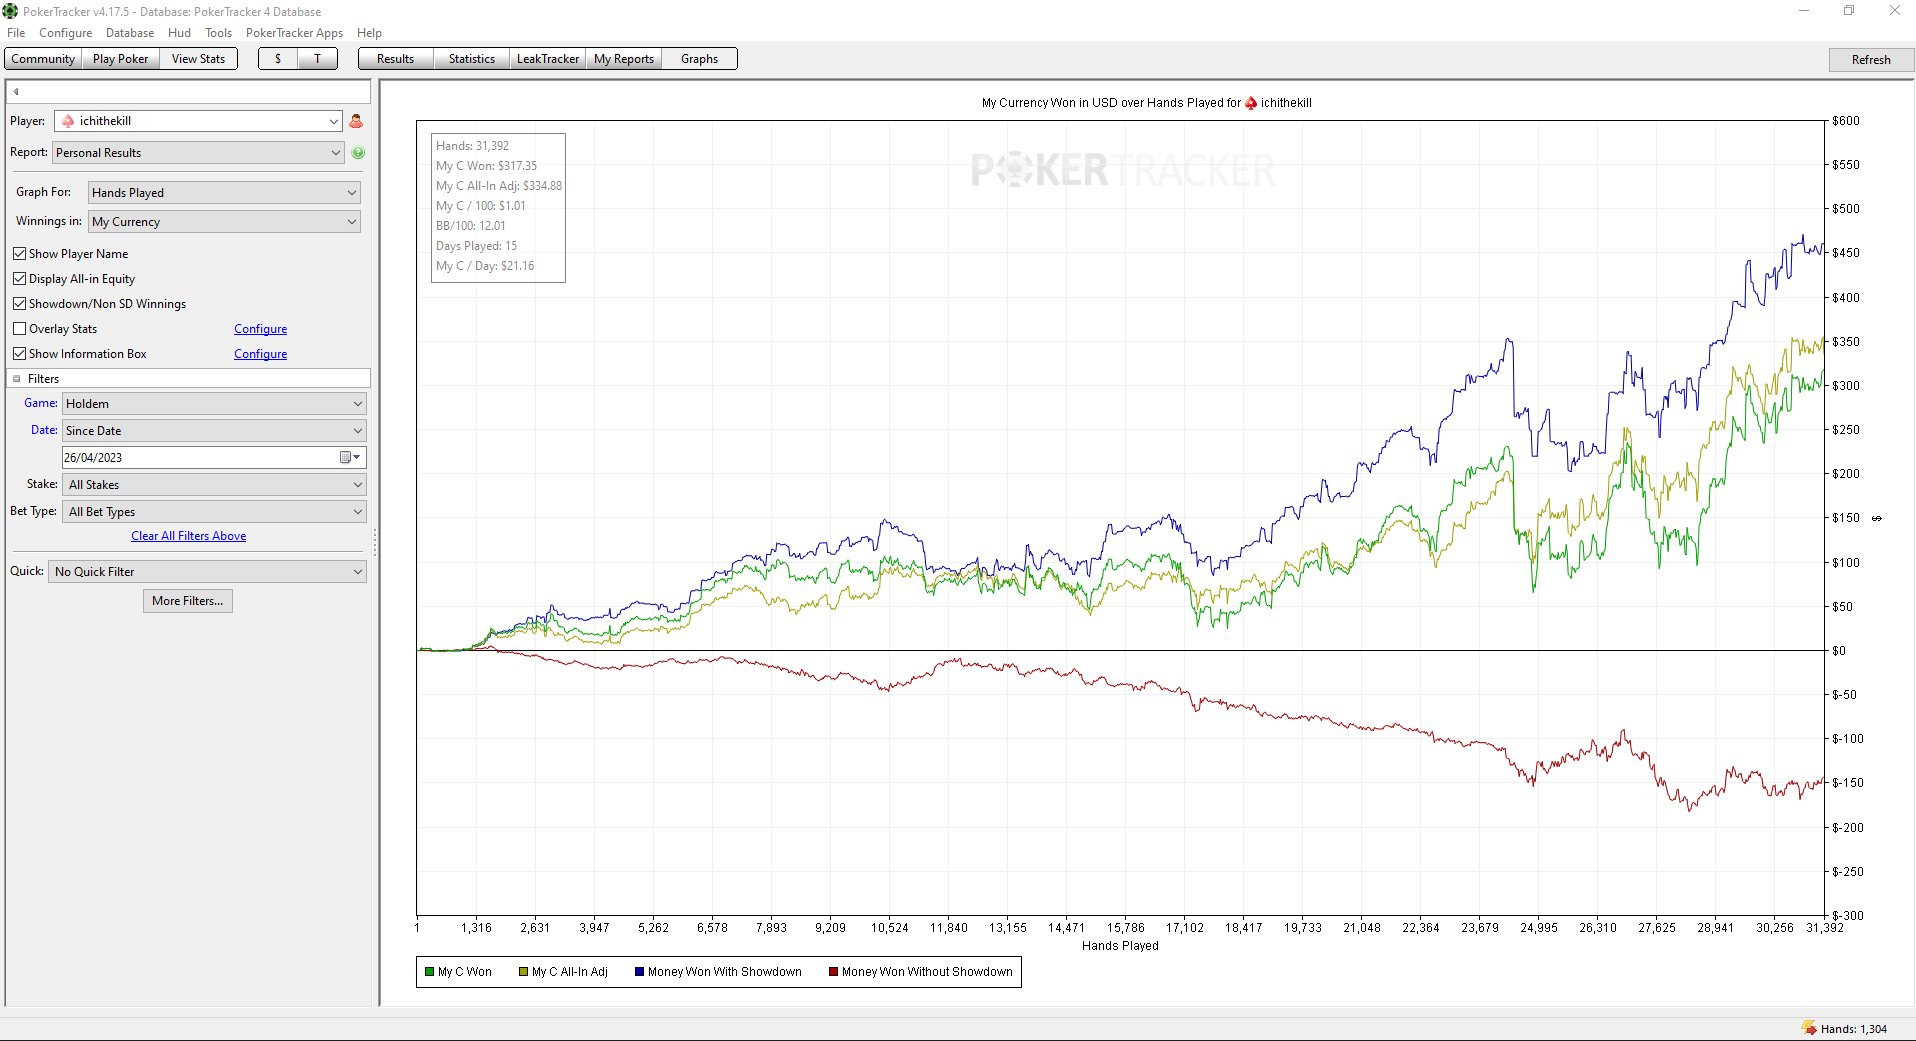The width and height of the screenshot is (1916, 1041).
Task: Collapse the left panel arrow icon
Action: pos(16,92)
